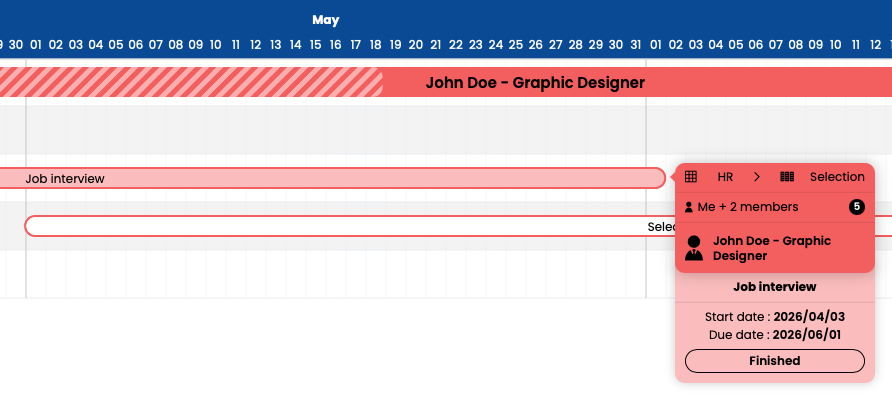Select day 31 in May header
The height and width of the screenshot is (402, 892).
[635, 44]
